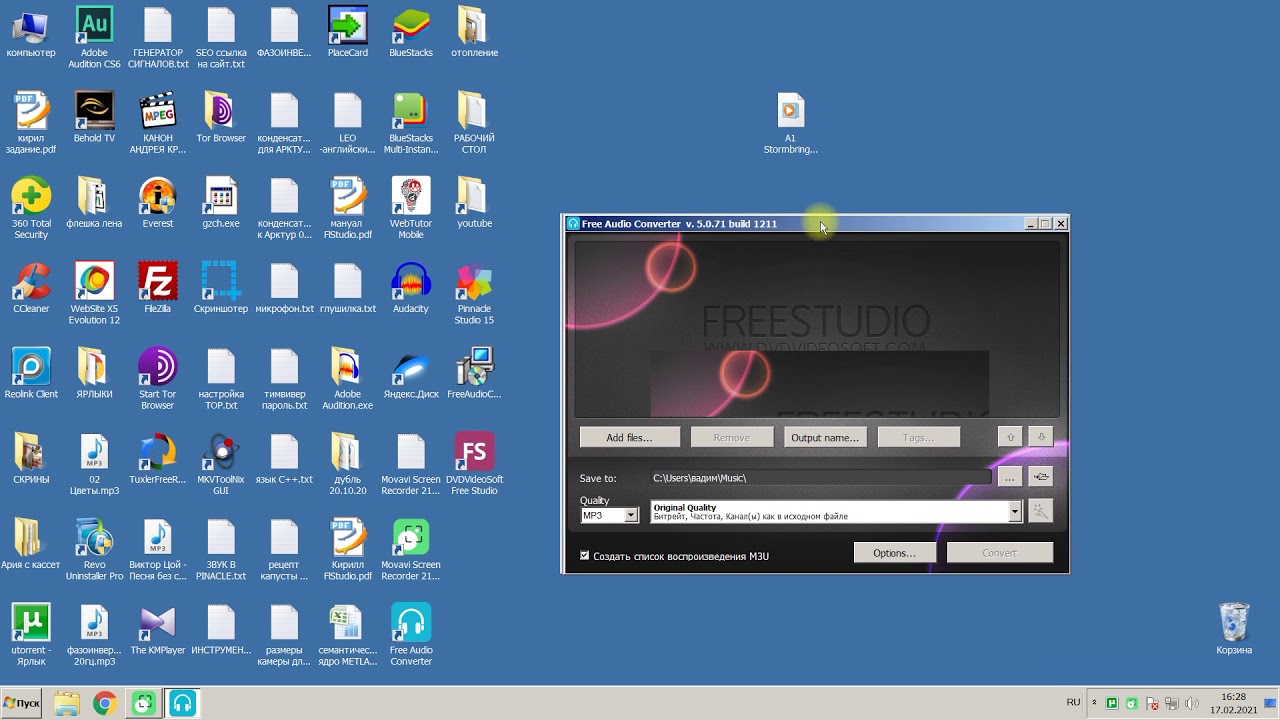Image resolution: width=1280 pixels, height=720 pixels.
Task: Click the RU language indicator
Action: pyautogui.click(x=1073, y=702)
